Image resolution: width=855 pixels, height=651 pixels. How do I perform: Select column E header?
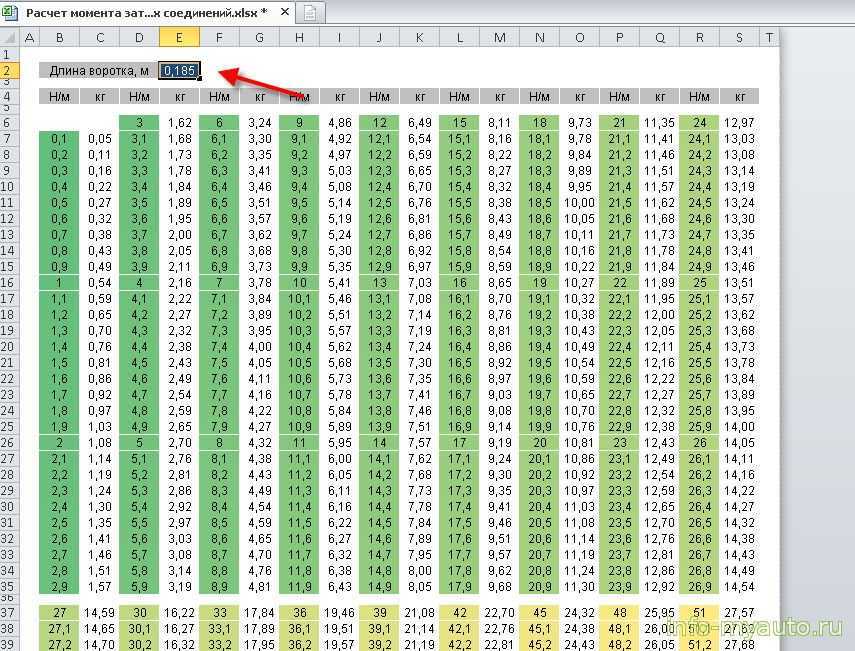pyautogui.click(x=179, y=38)
